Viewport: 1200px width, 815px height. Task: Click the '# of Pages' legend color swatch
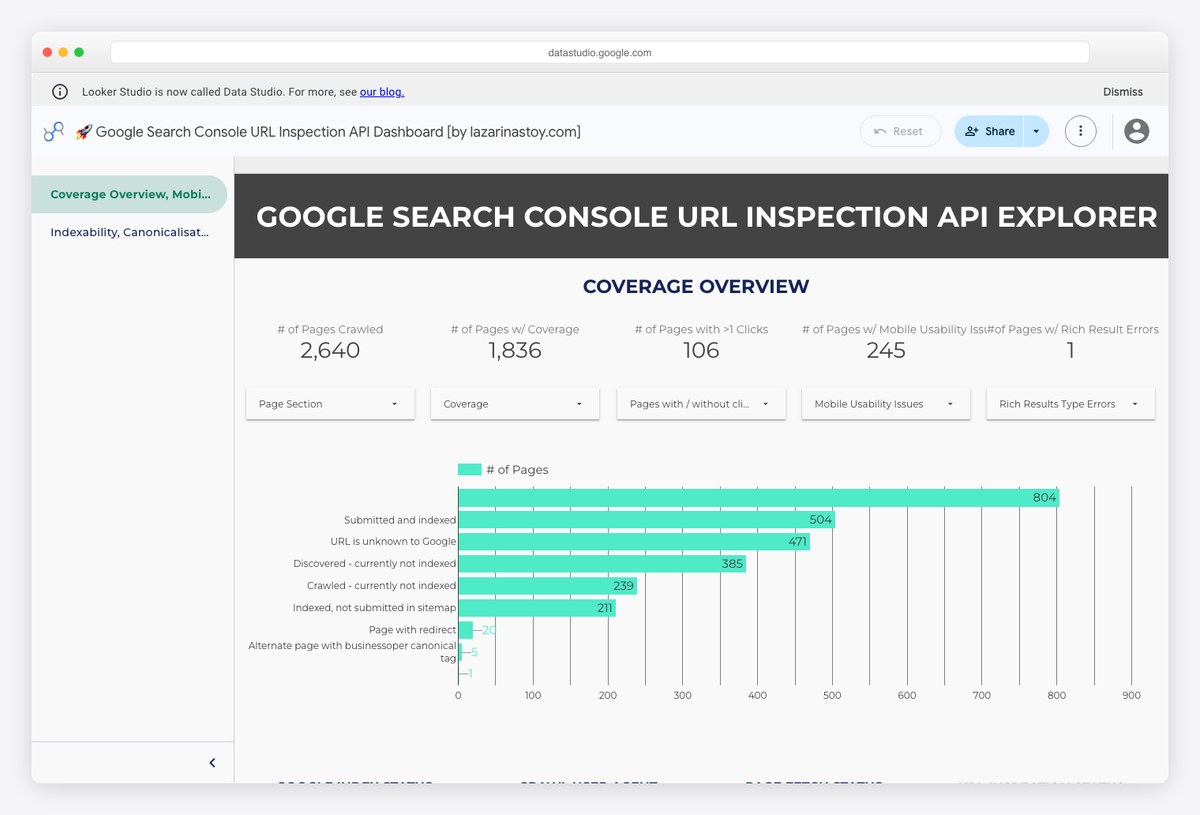point(470,469)
